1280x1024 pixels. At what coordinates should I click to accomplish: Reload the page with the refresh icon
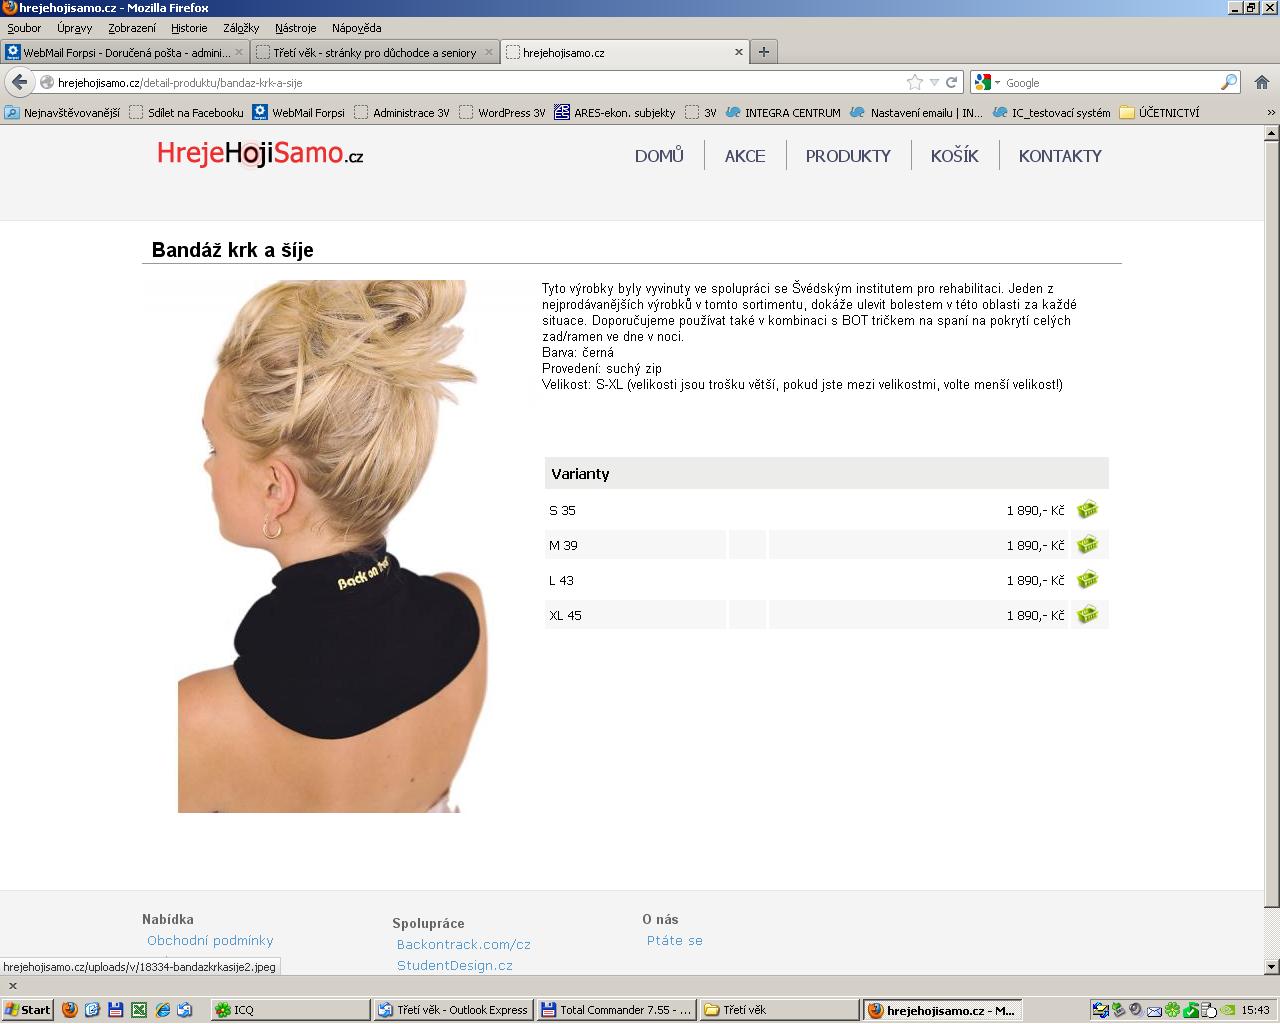point(951,82)
